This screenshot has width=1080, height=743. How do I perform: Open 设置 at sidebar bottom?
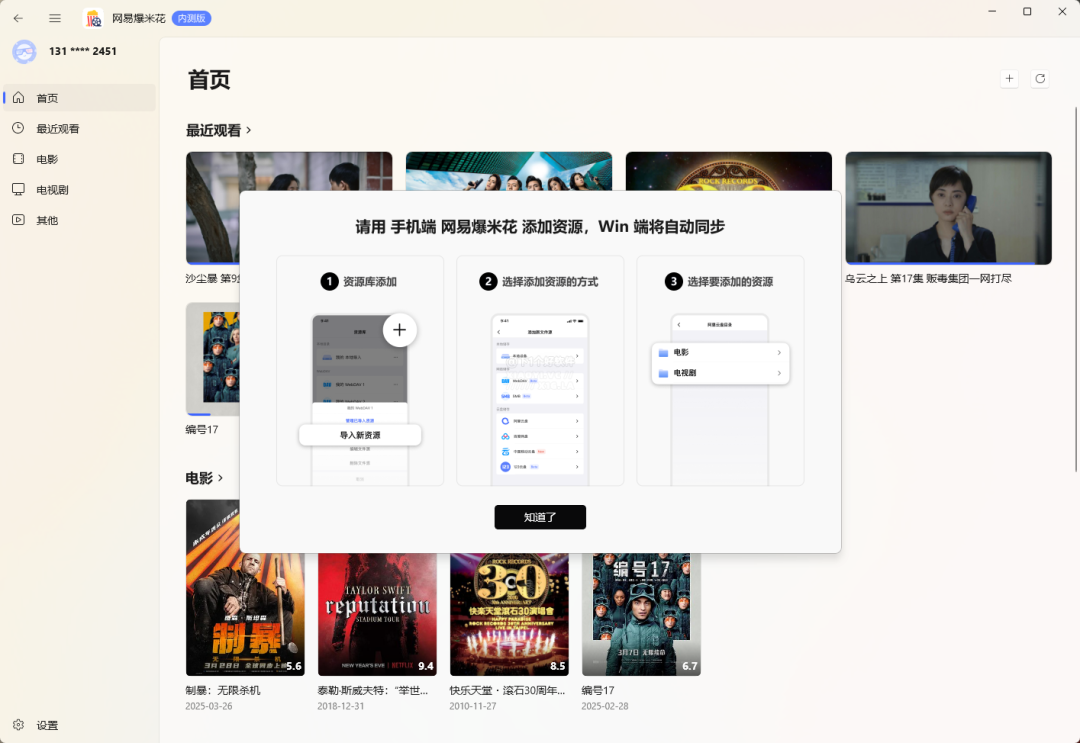point(79,724)
